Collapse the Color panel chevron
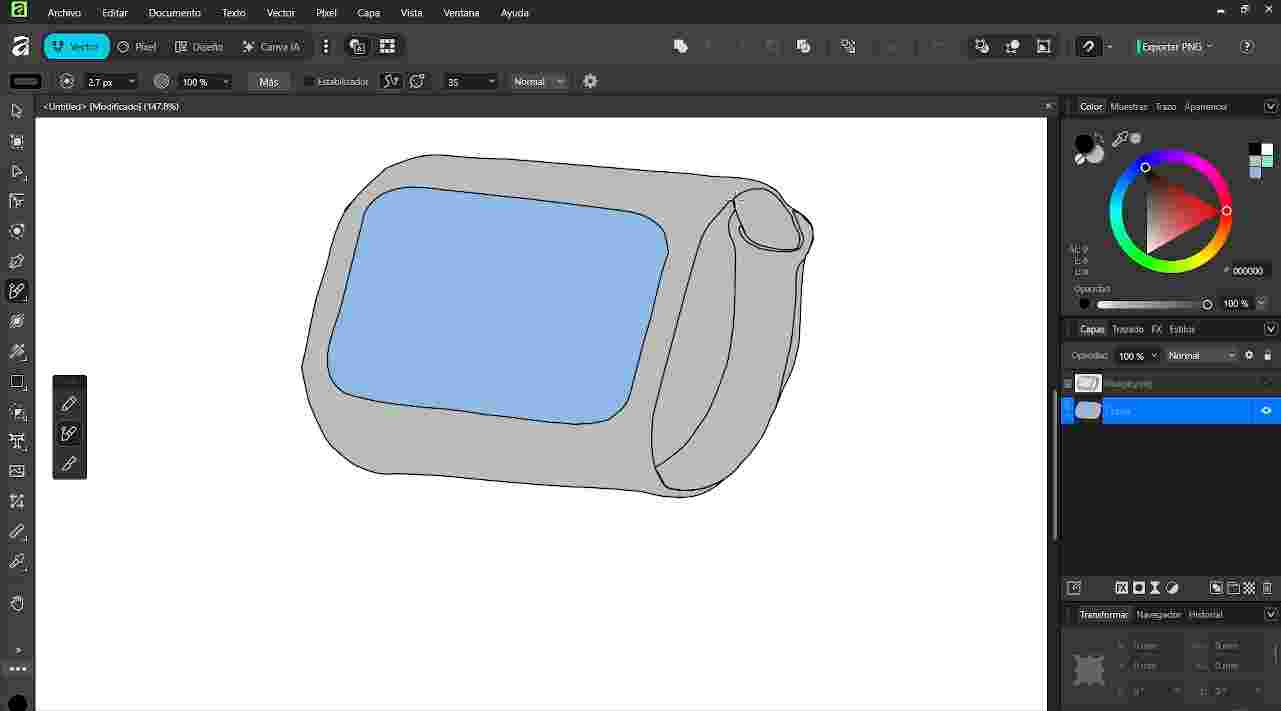Viewport: 1281px width, 711px height. 1271,106
